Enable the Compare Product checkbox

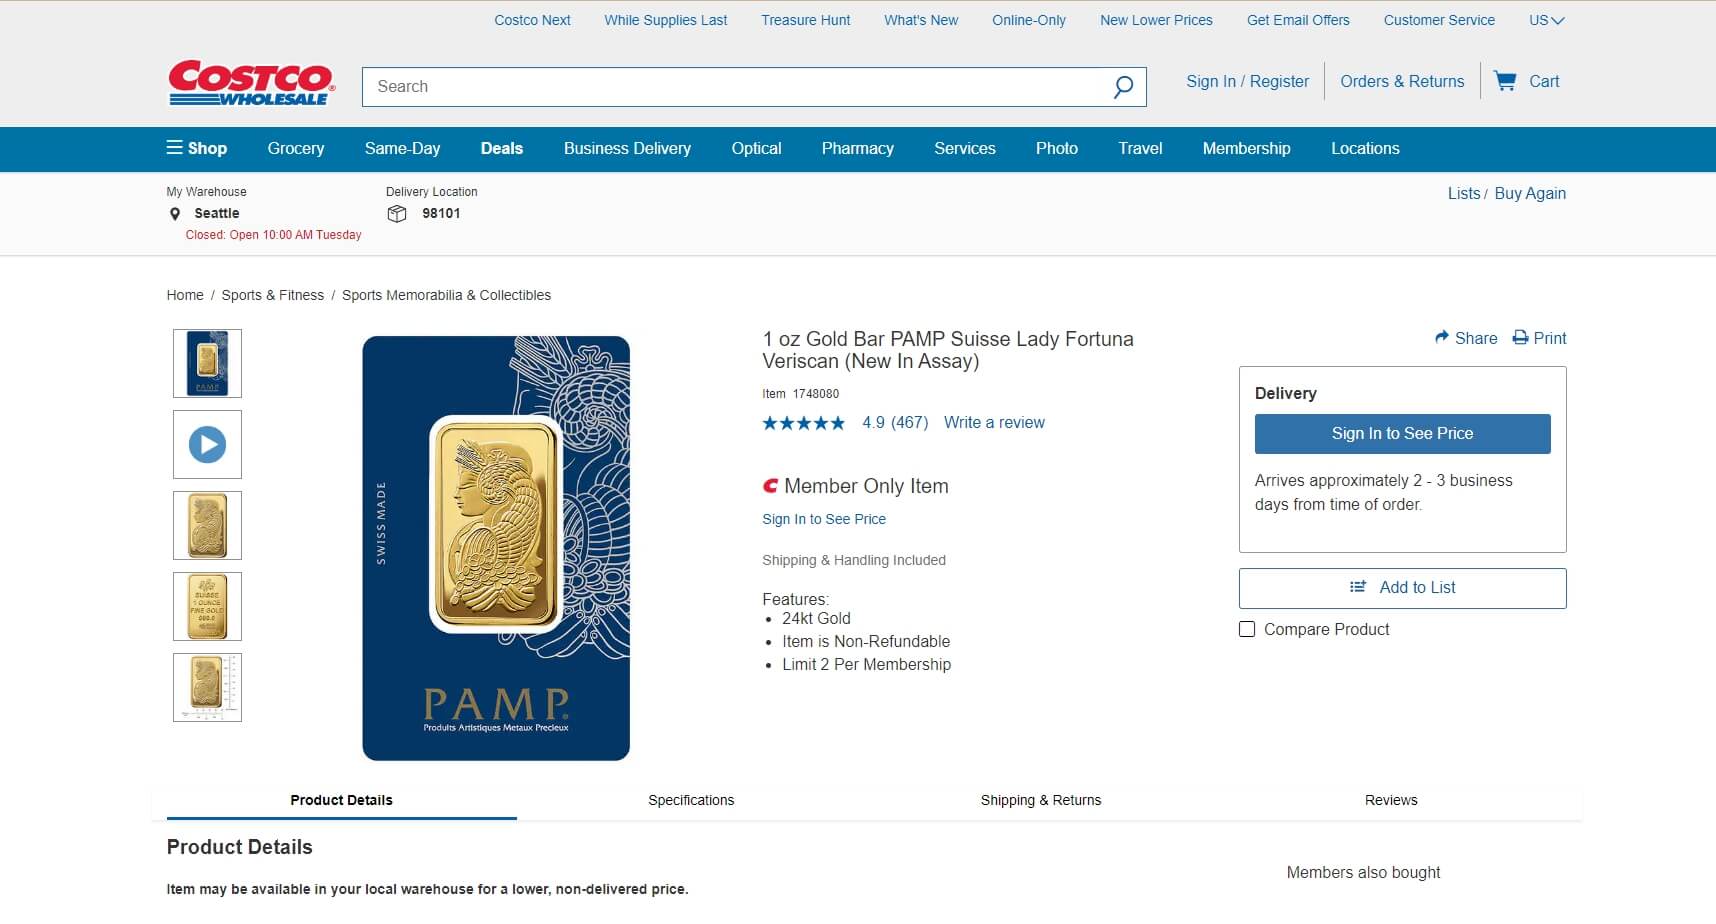(x=1247, y=629)
